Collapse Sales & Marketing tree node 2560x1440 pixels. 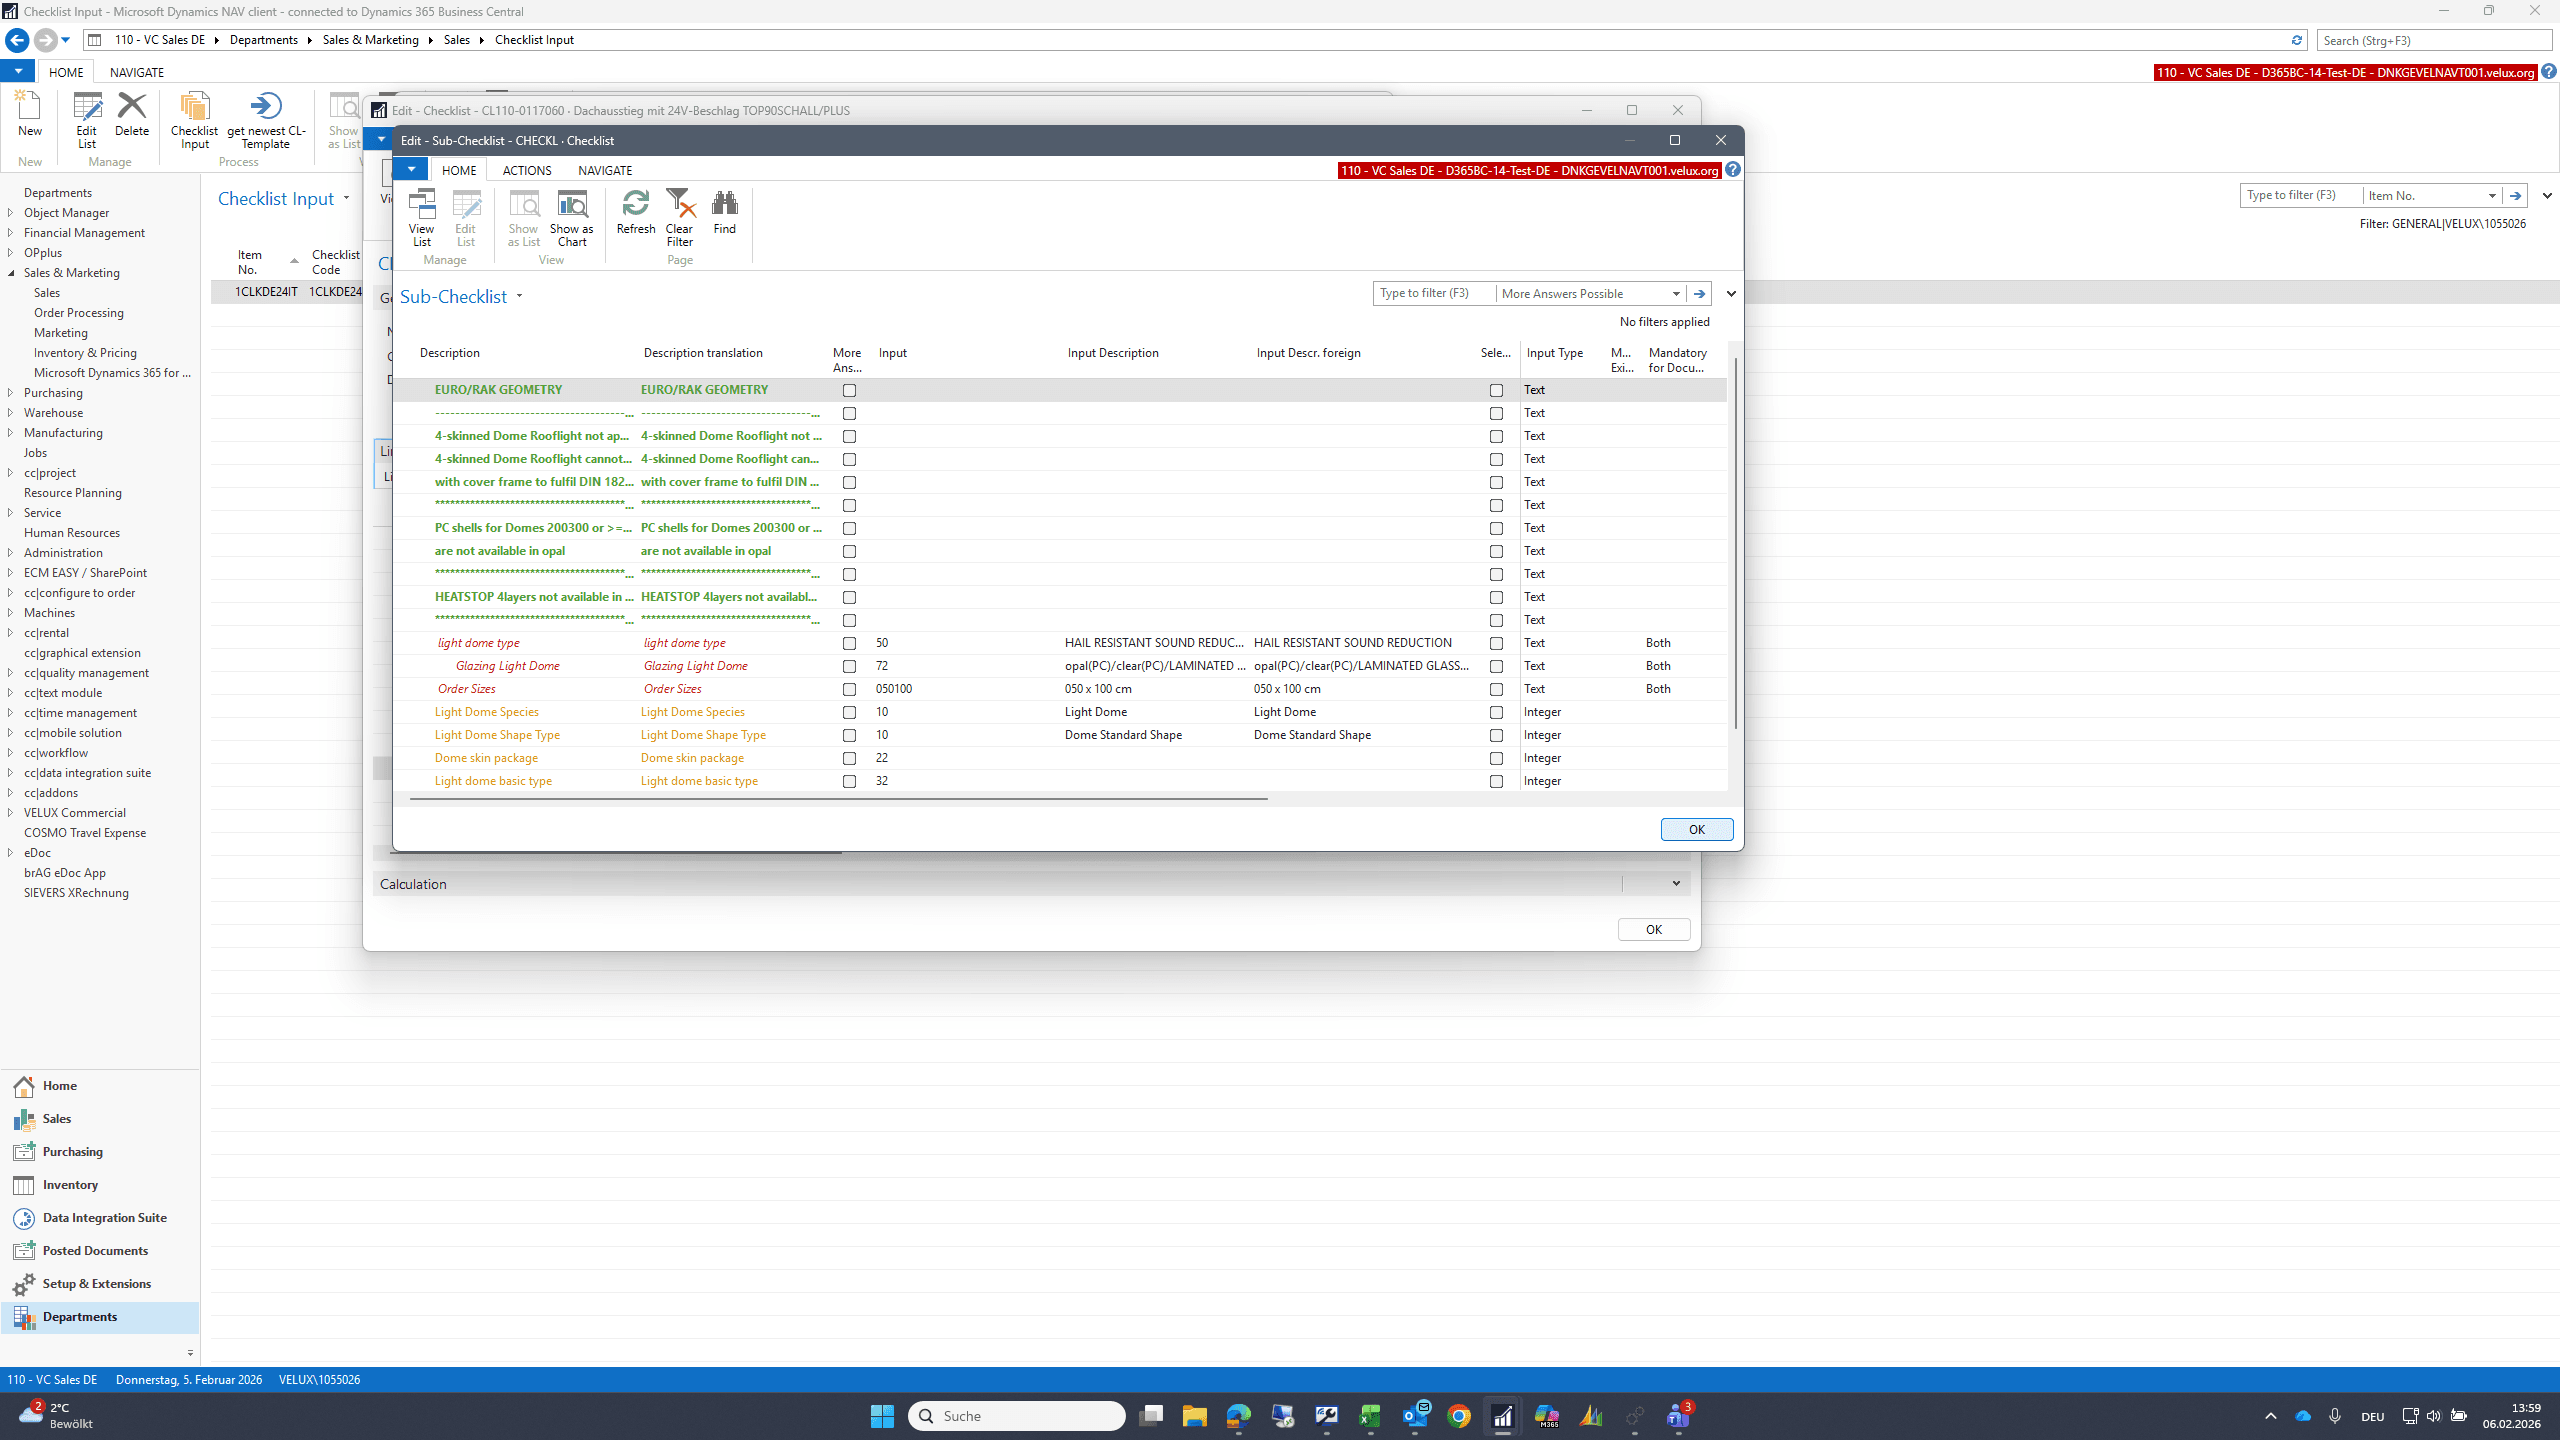click(10, 273)
